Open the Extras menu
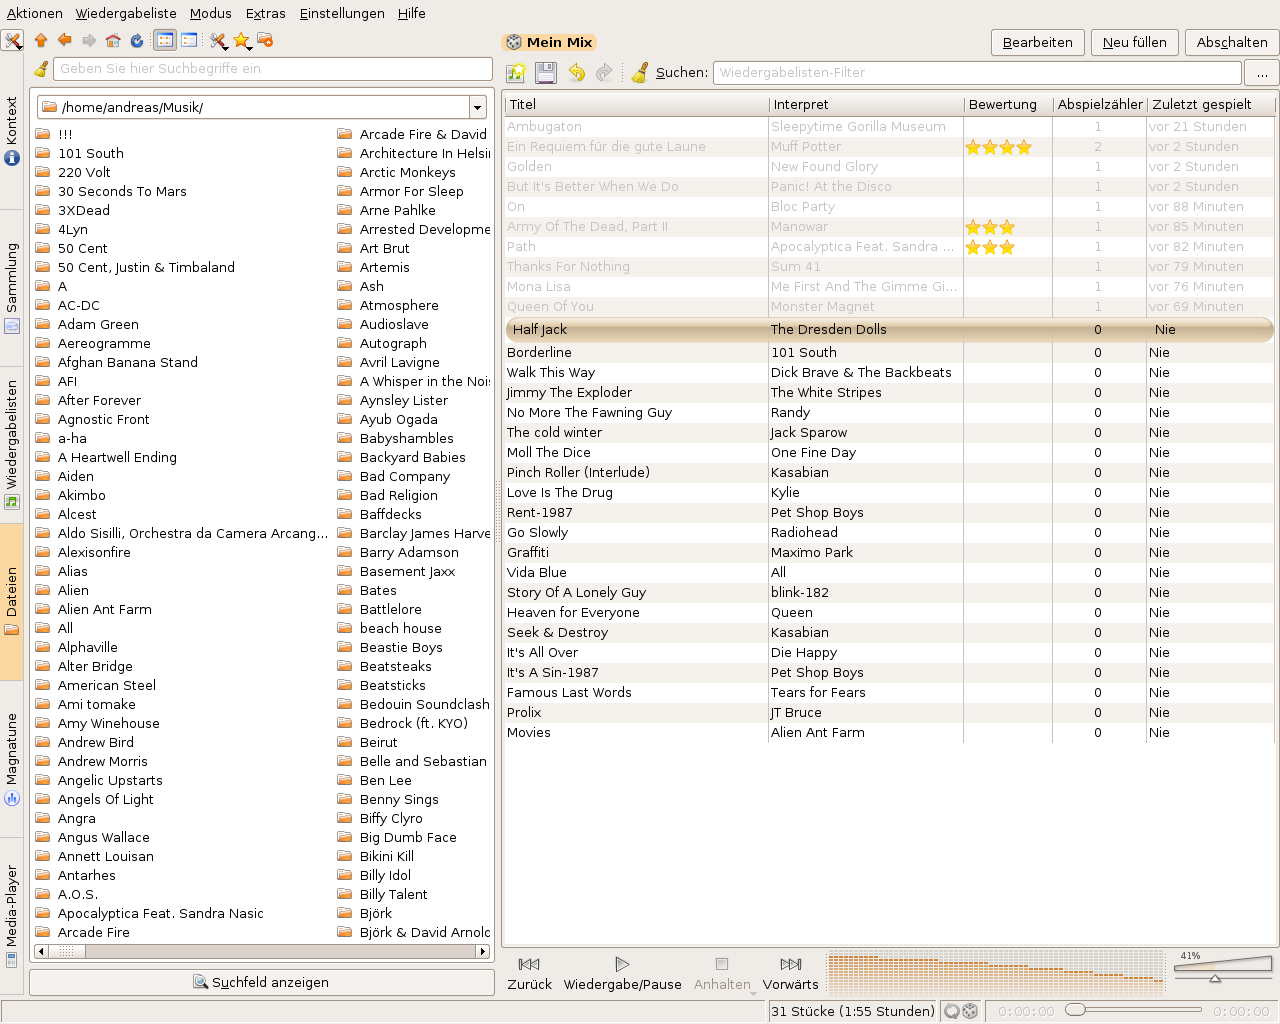The height and width of the screenshot is (1024, 1280). (x=265, y=13)
